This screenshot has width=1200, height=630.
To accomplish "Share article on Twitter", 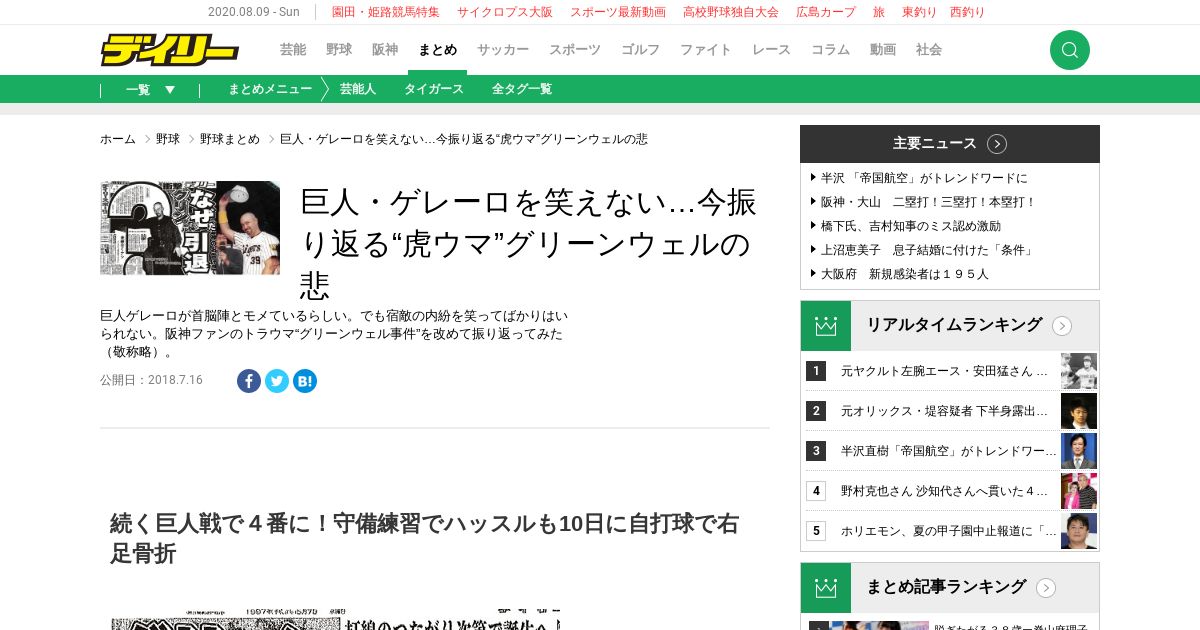I will 277,381.
